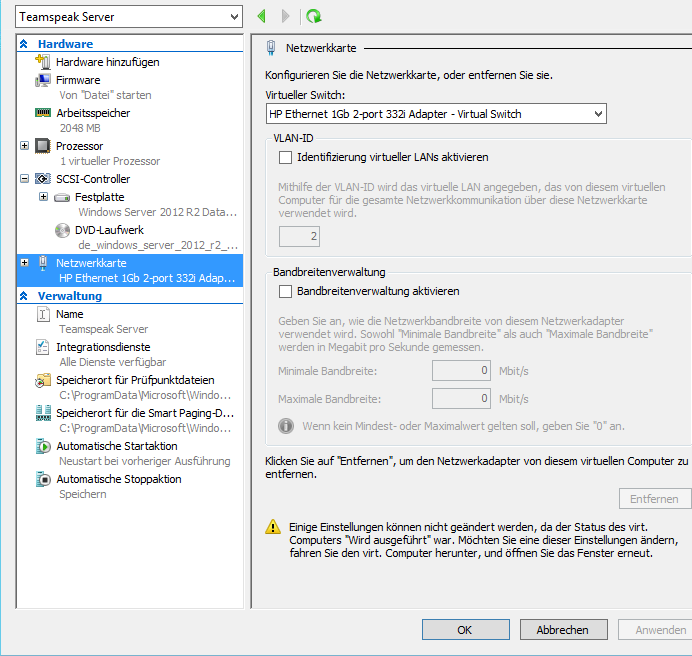This screenshot has width=692, height=656.
Task: Select the DVD-Laufwerk tree item label
Action: click(x=109, y=230)
